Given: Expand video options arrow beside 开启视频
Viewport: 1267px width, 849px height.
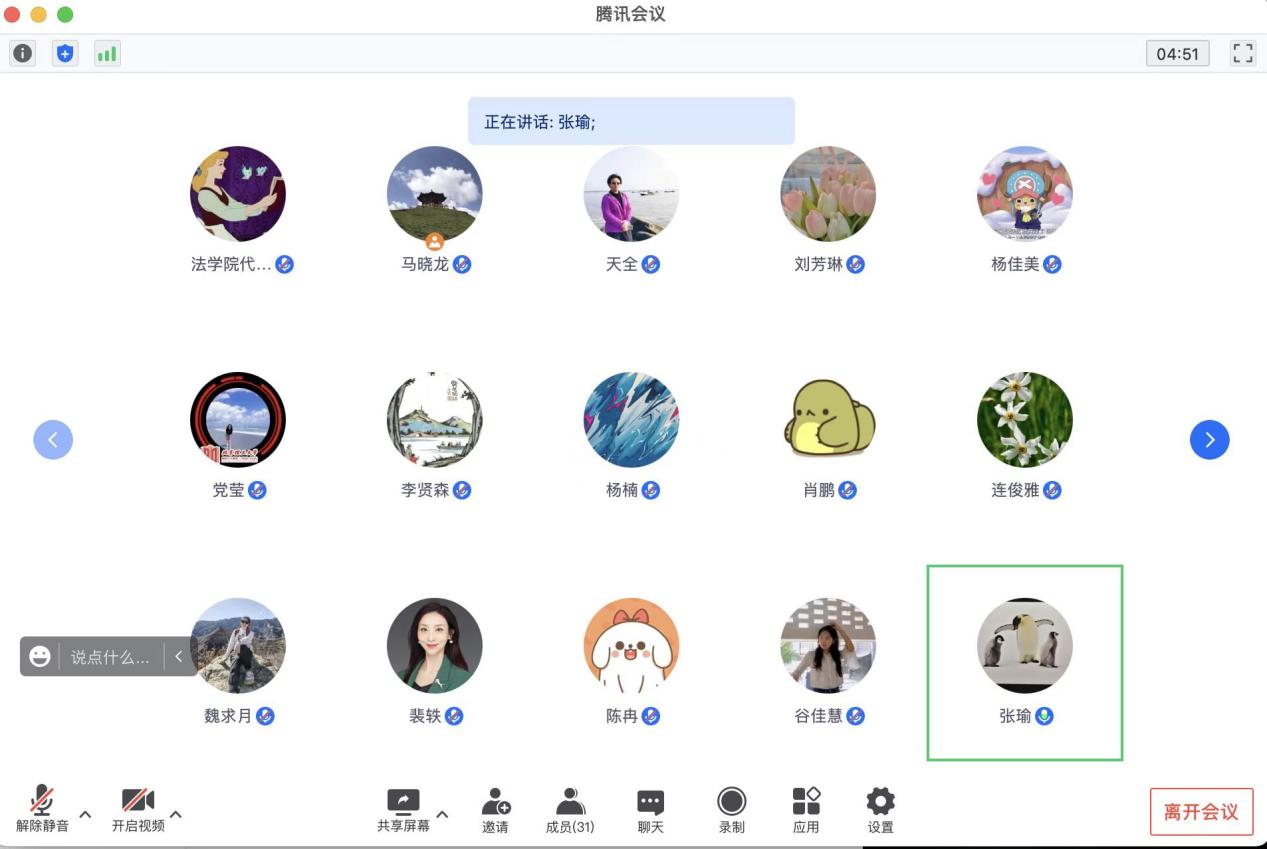Looking at the screenshot, I should click(x=176, y=814).
